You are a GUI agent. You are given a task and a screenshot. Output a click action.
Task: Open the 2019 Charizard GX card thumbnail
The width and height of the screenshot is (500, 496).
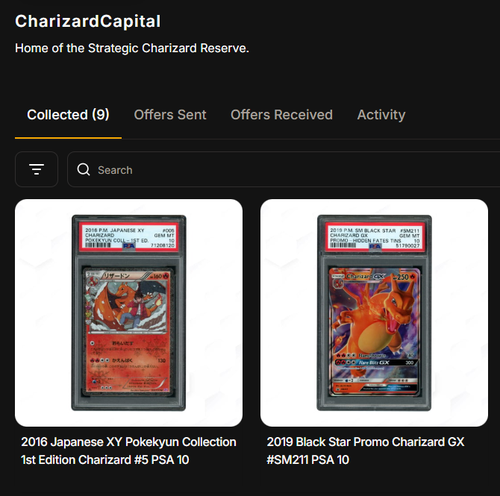pos(374,313)
